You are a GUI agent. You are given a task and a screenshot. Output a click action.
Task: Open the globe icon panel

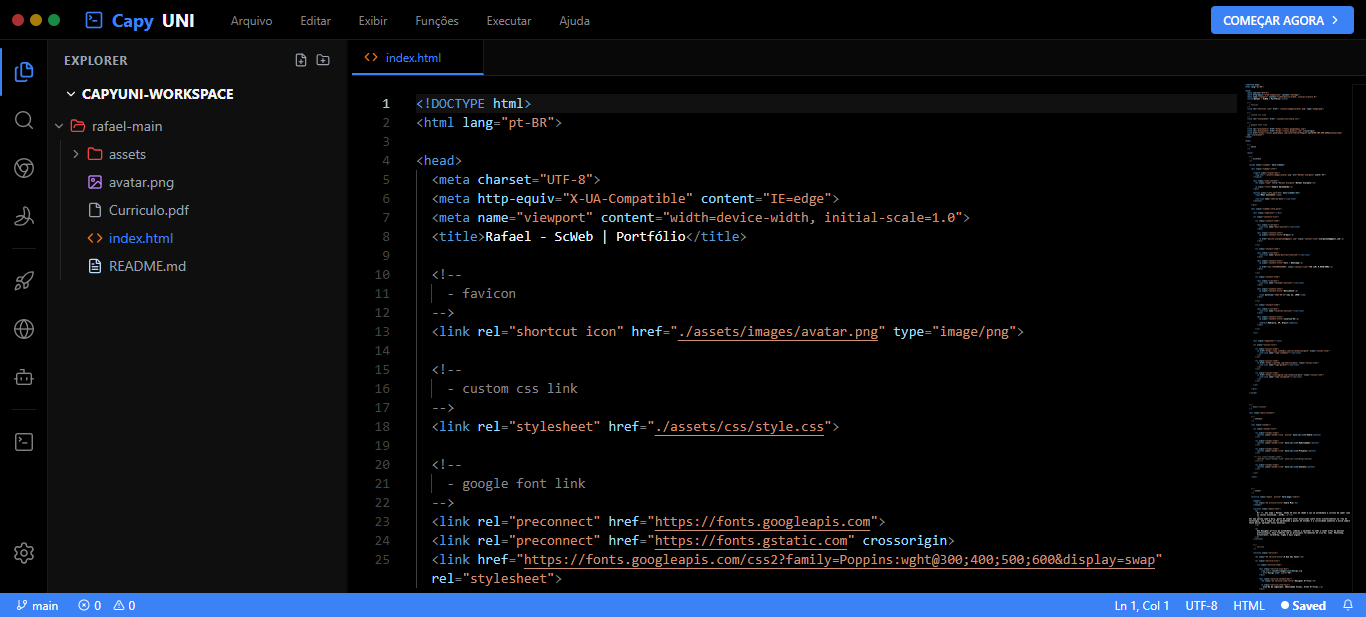[x=24, y=329]
